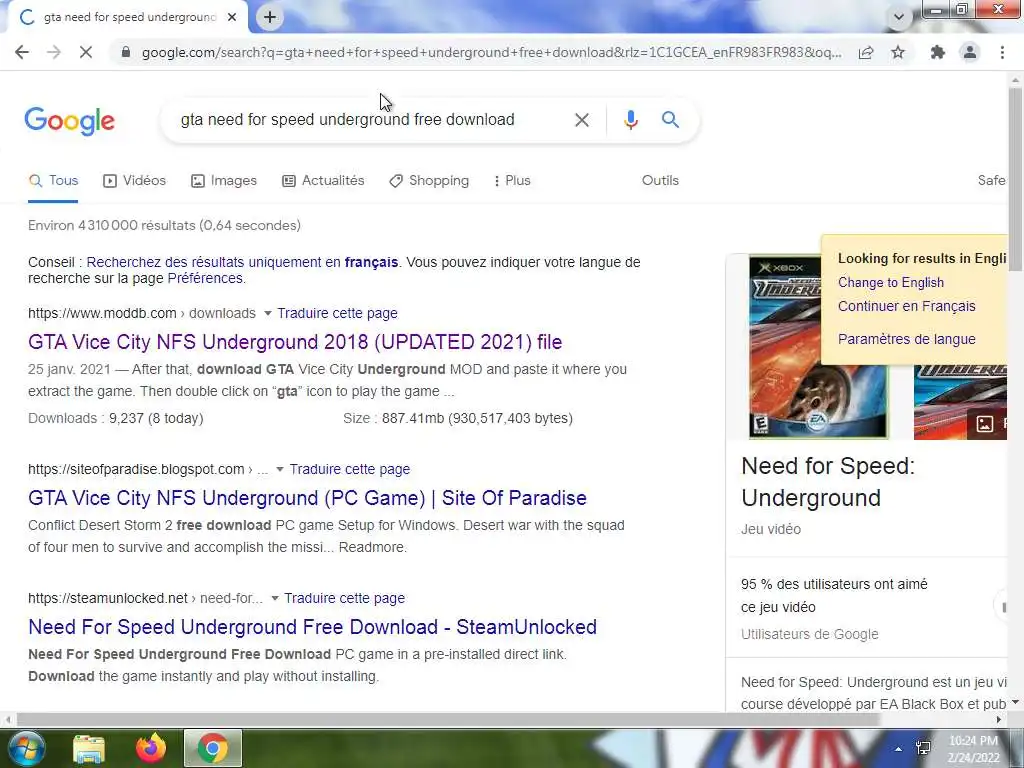Translate the moddb.com result page

point(337,313)
